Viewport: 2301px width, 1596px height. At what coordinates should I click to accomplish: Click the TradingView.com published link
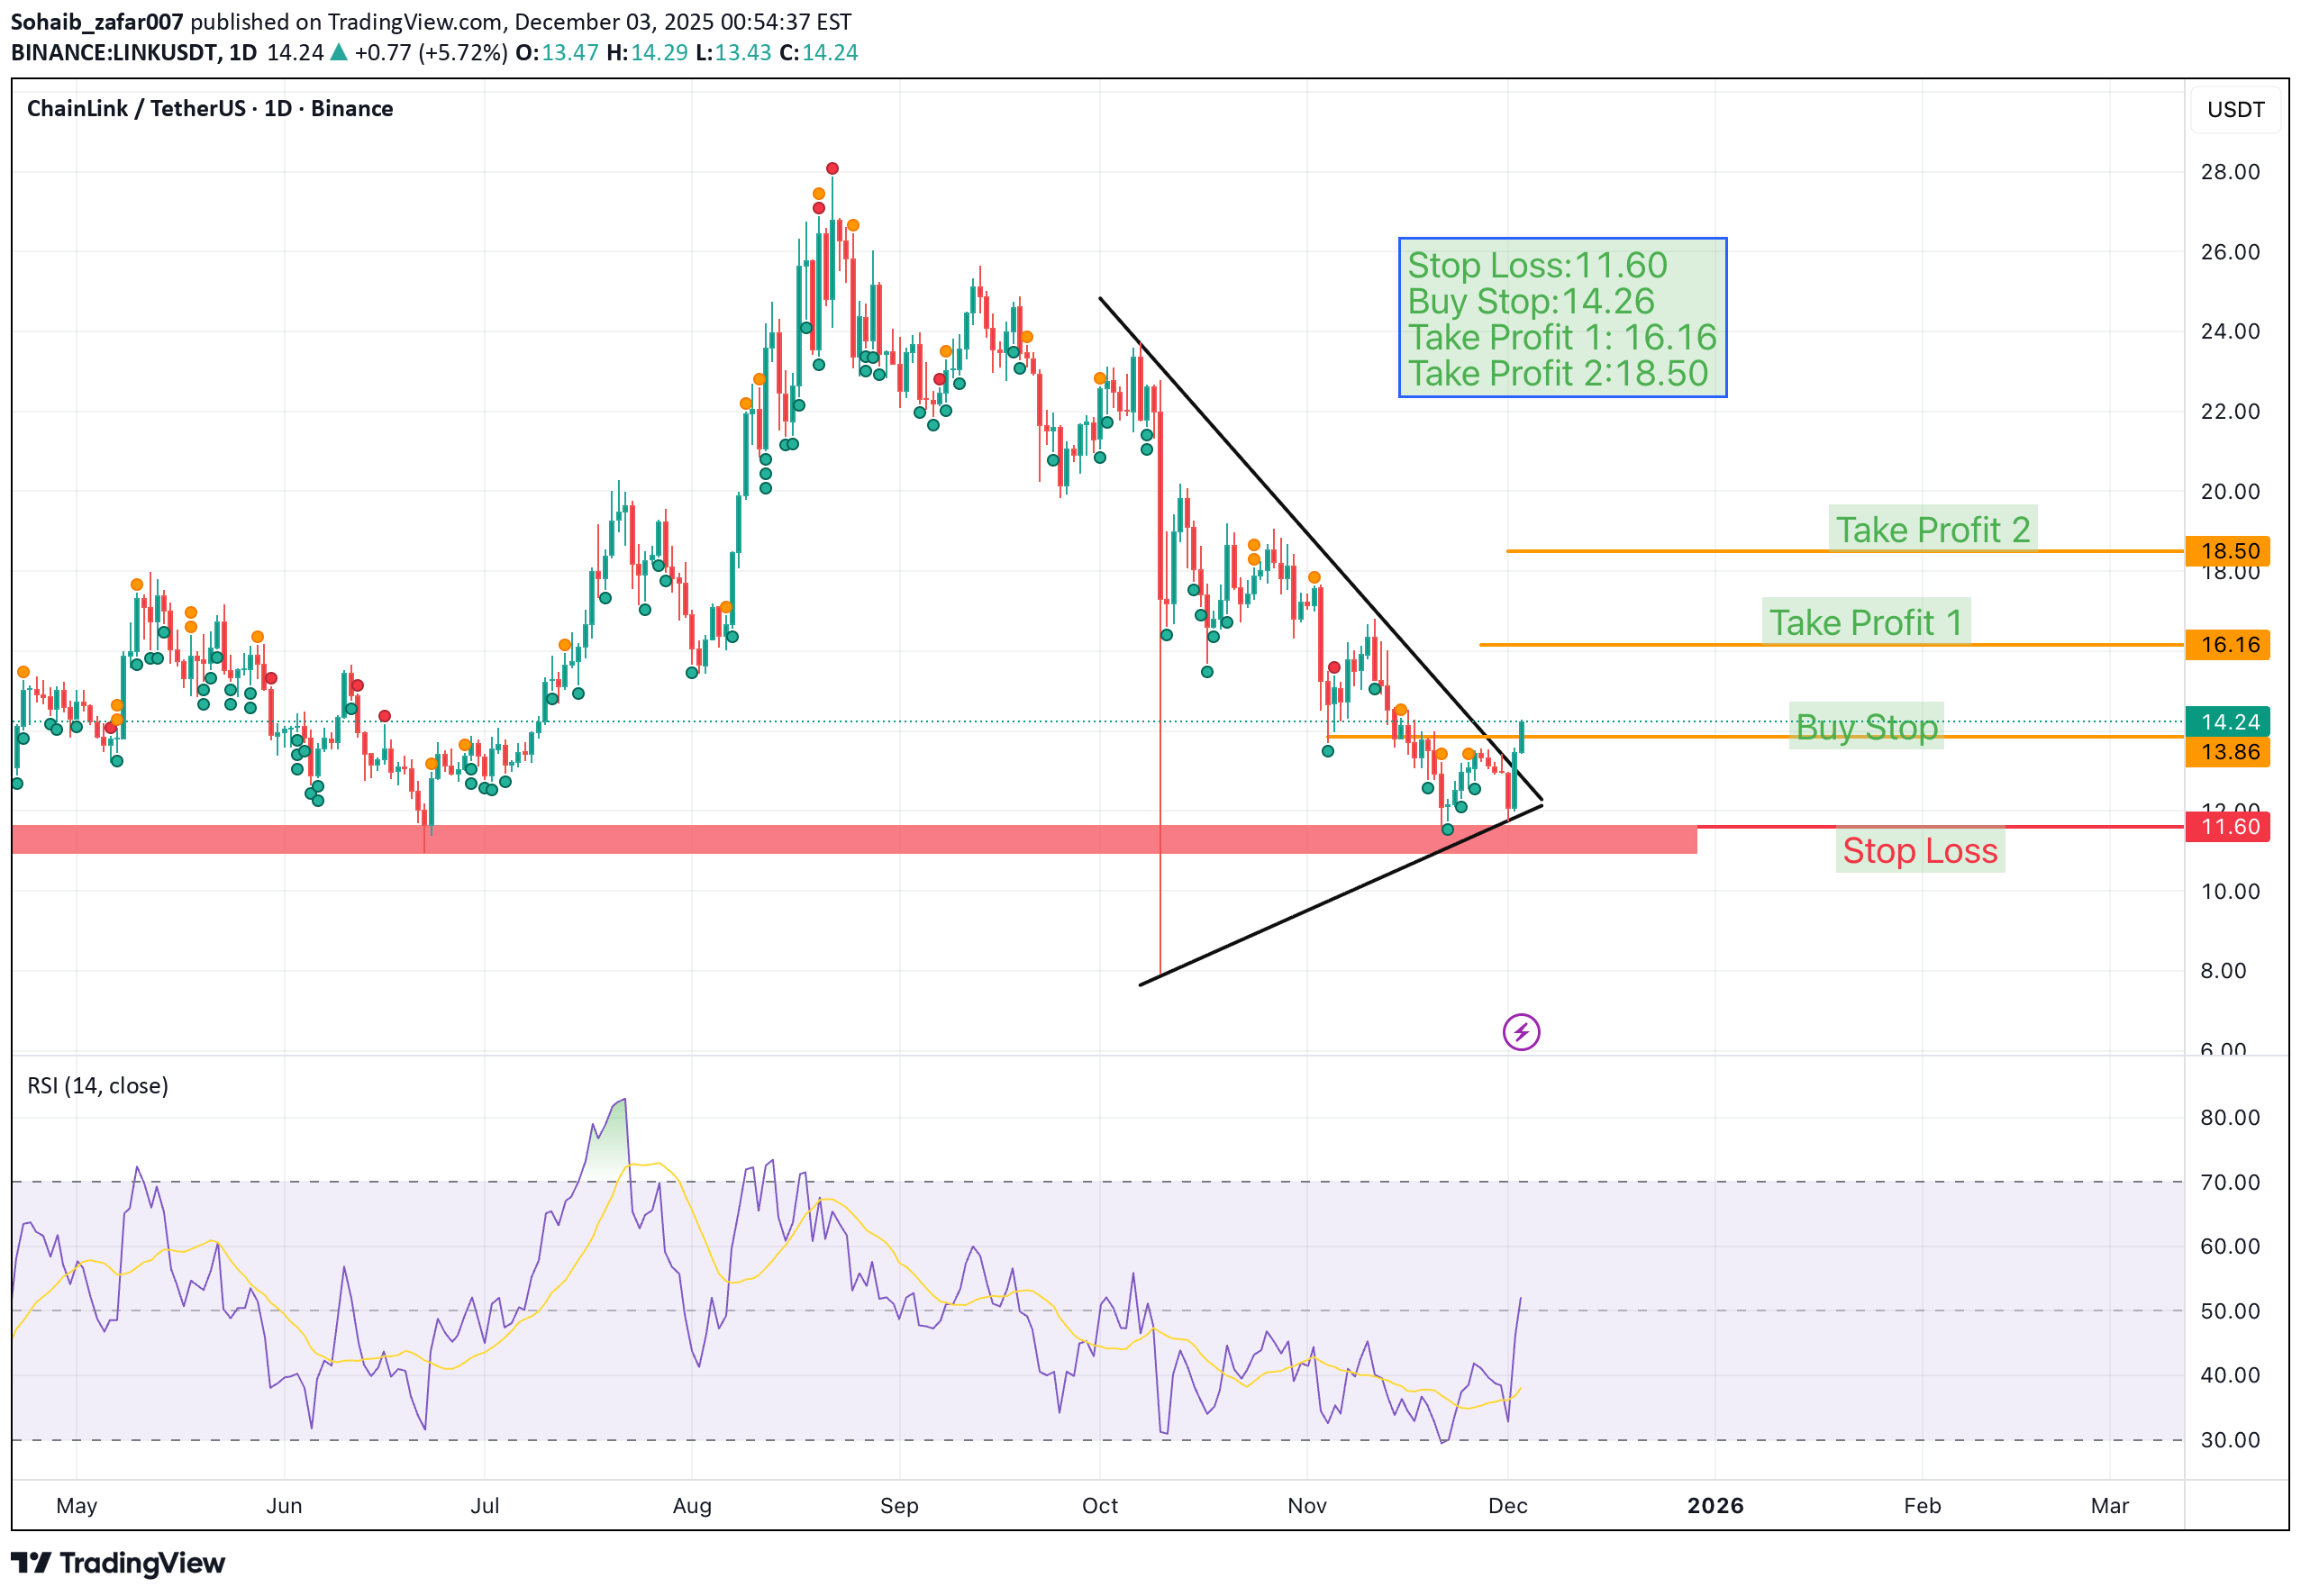click(420, 21)
